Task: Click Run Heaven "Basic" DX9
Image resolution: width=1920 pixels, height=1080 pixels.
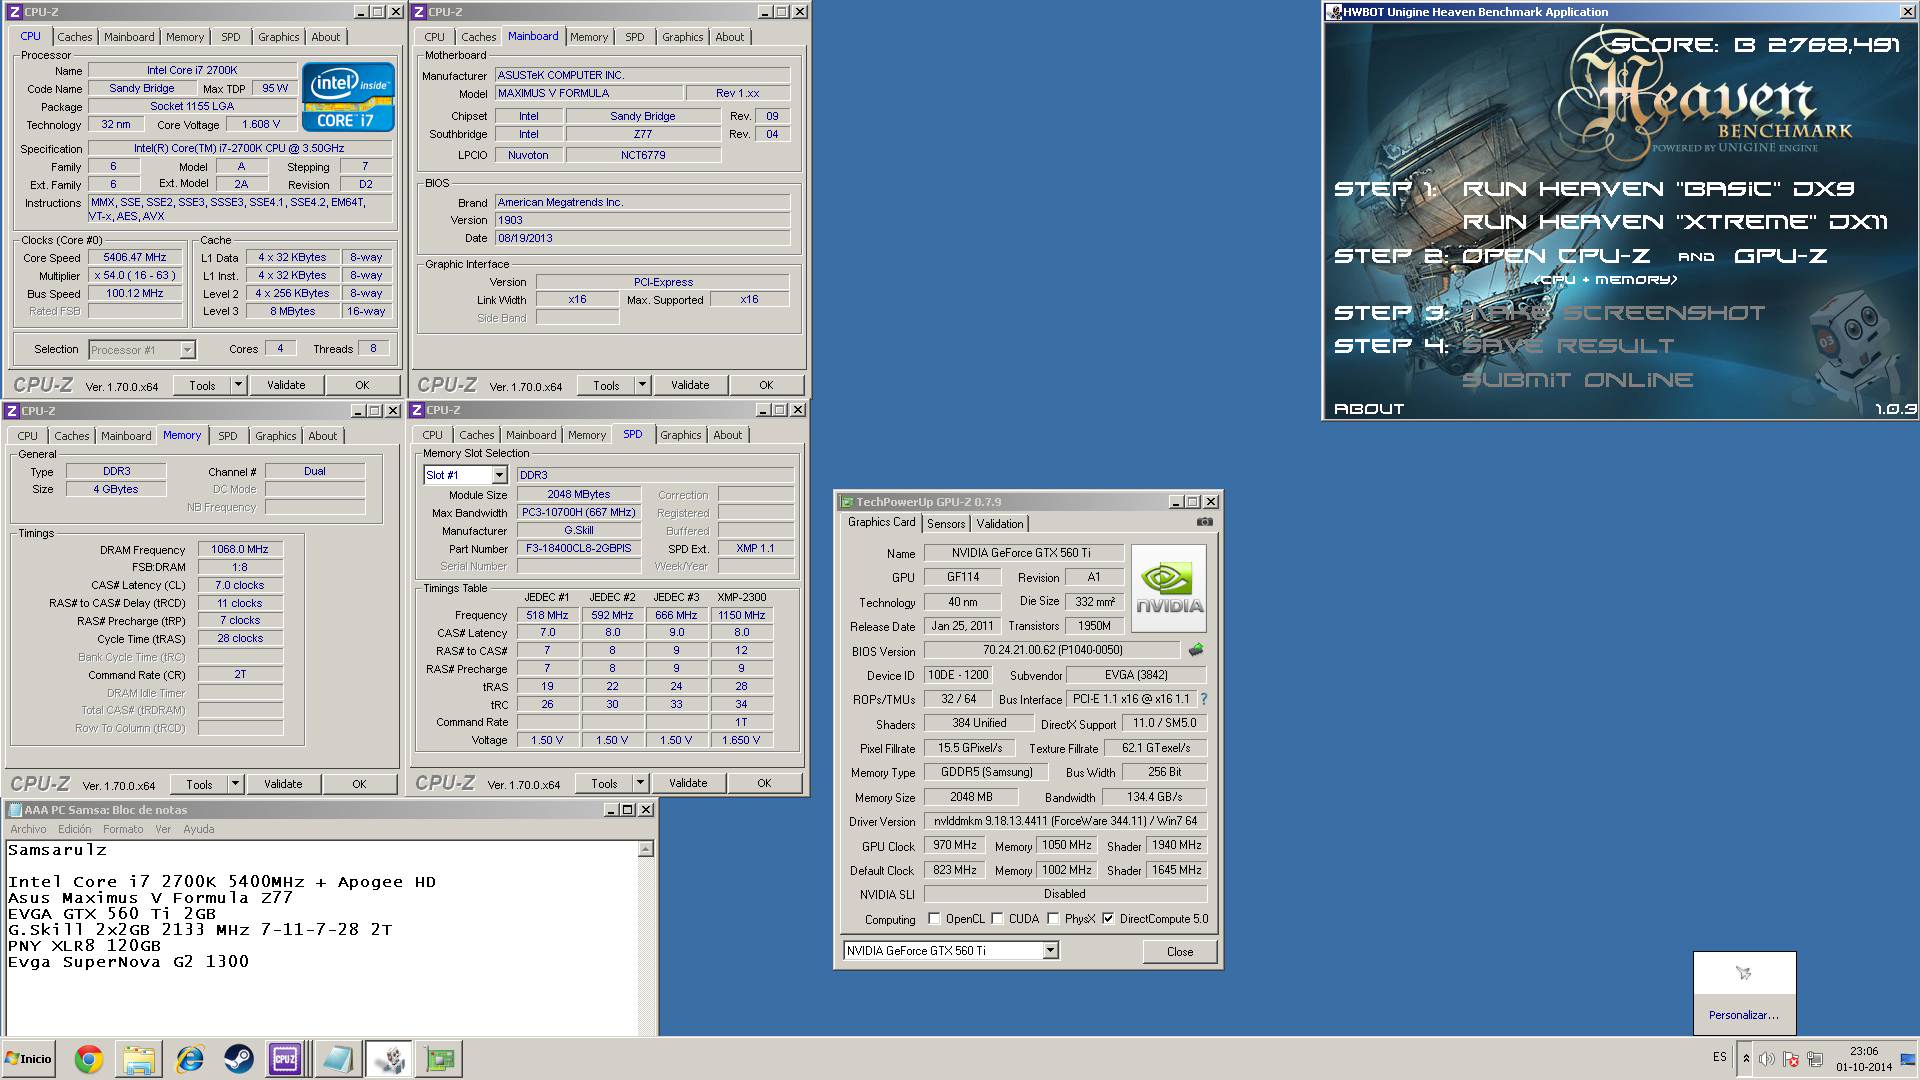Action: tap(1658, 189)
